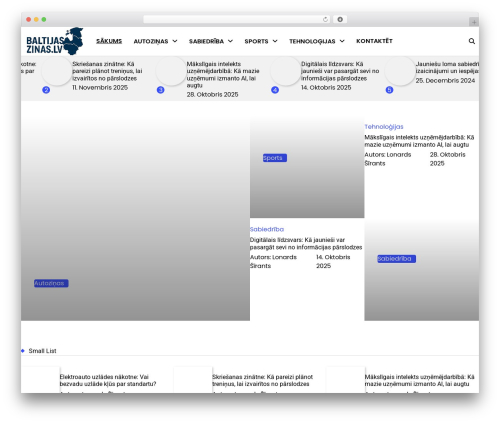Open the Sabiedrība category text link

click(267, 229)
